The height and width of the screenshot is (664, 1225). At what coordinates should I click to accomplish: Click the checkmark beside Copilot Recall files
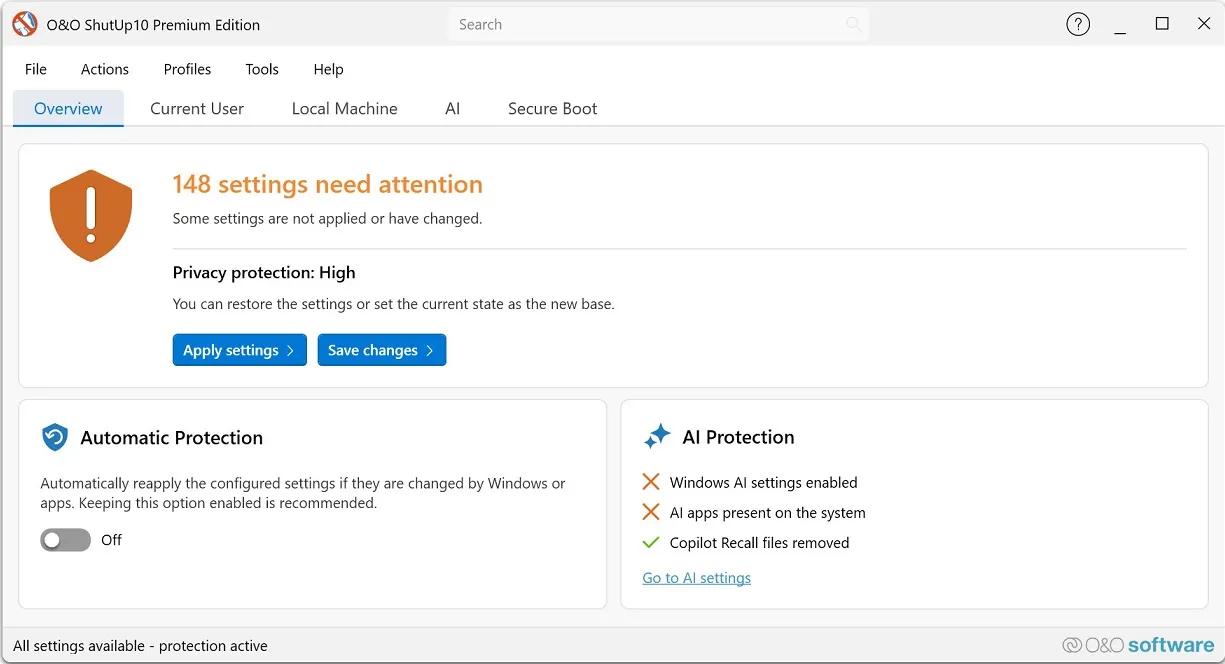pos(651,543)
